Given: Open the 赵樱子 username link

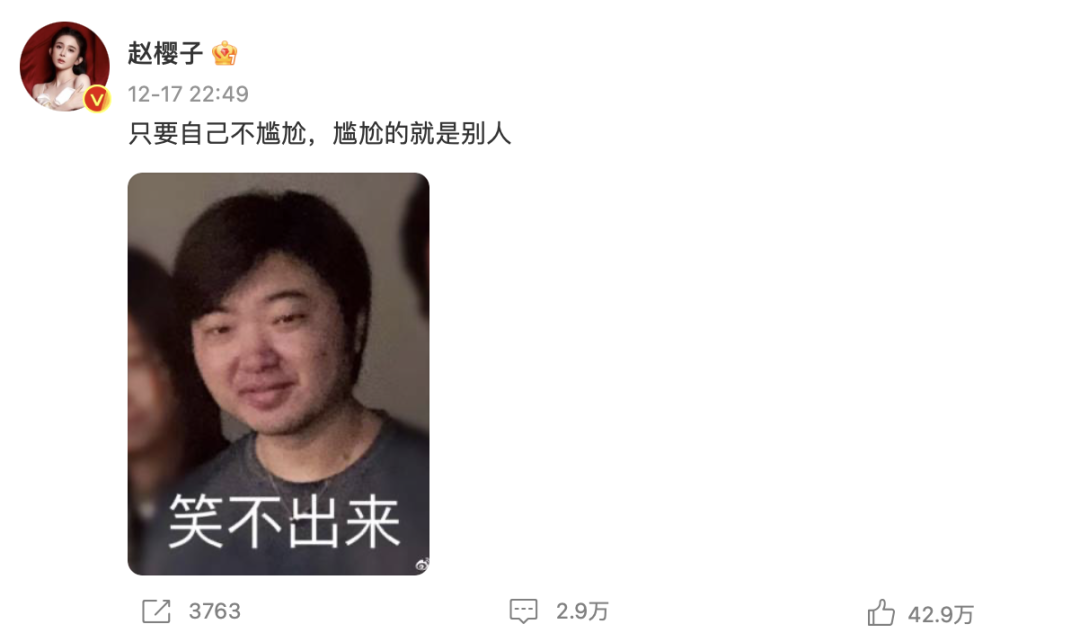Looking at the screenshot, I should [x=165, y=53].
